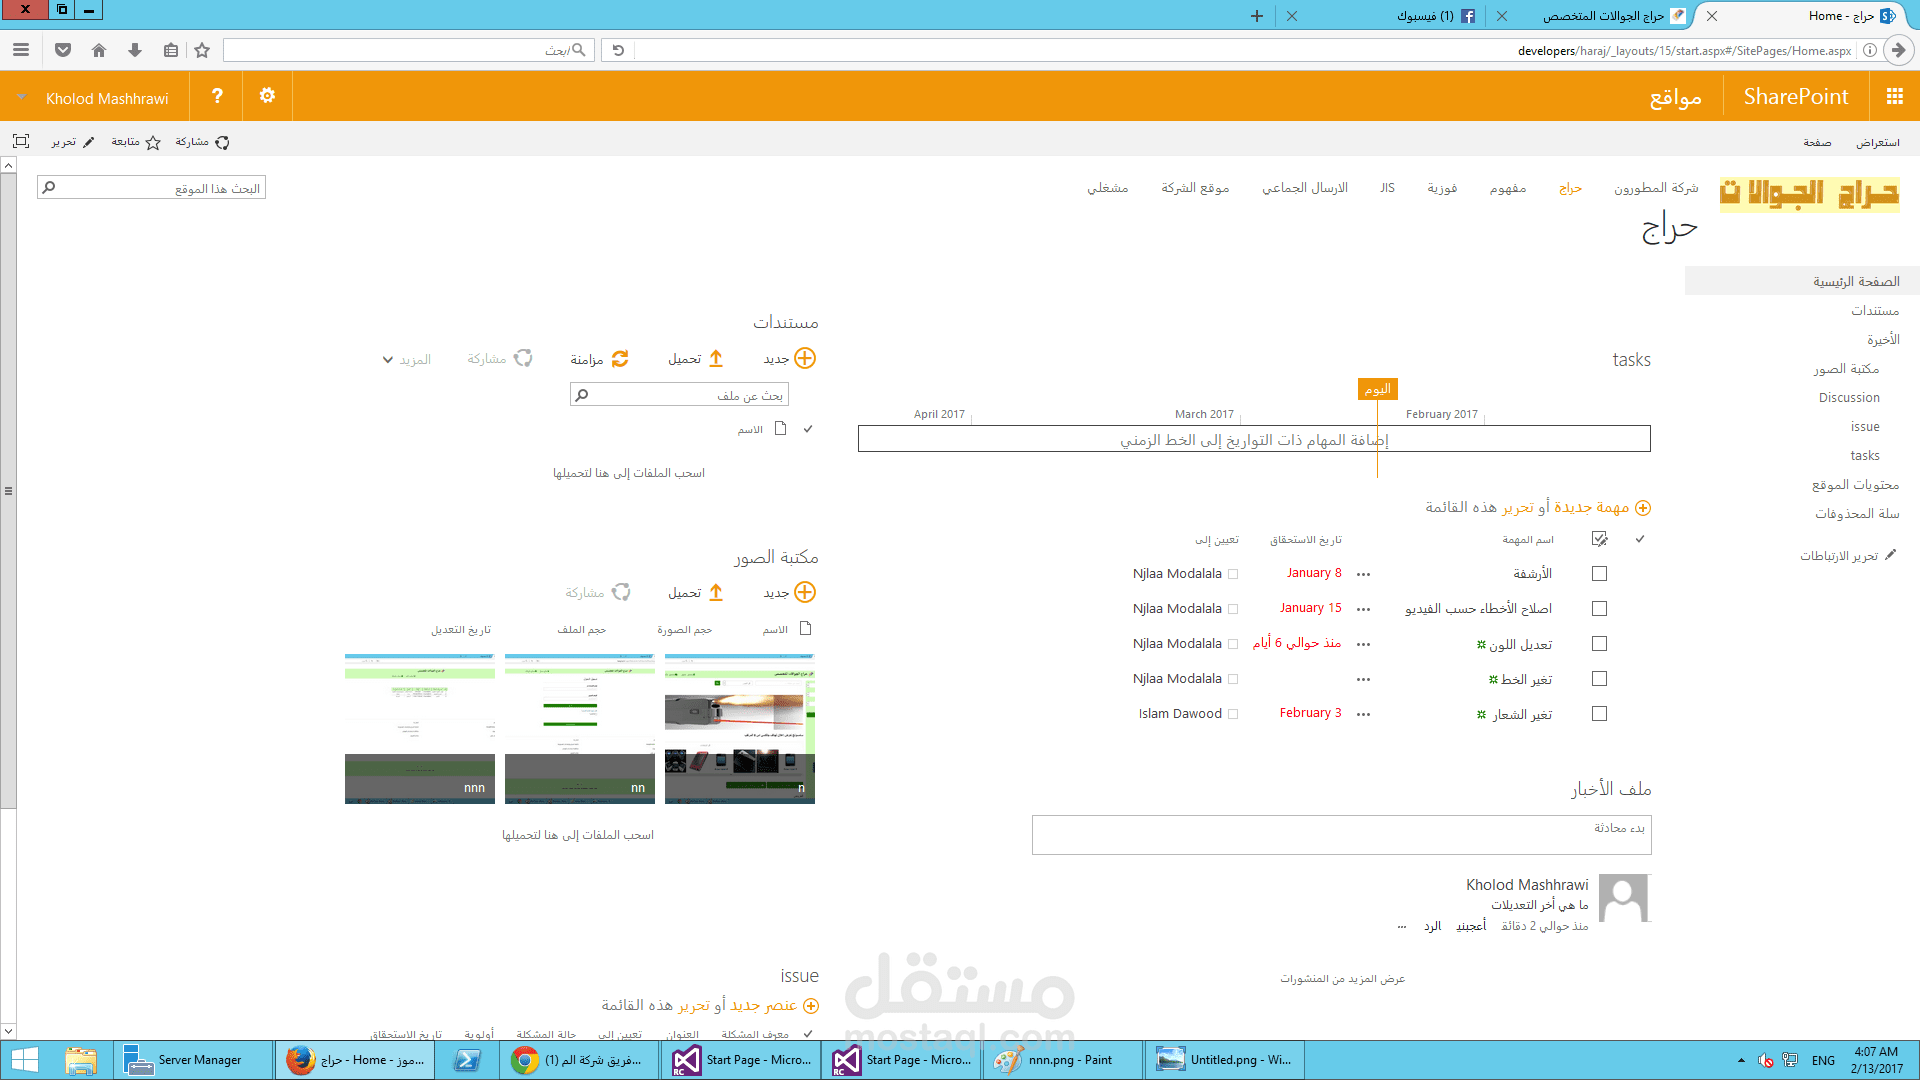
Task: Open the Kholod Mashhrawi user menu arrow
Action: point(21,98)
